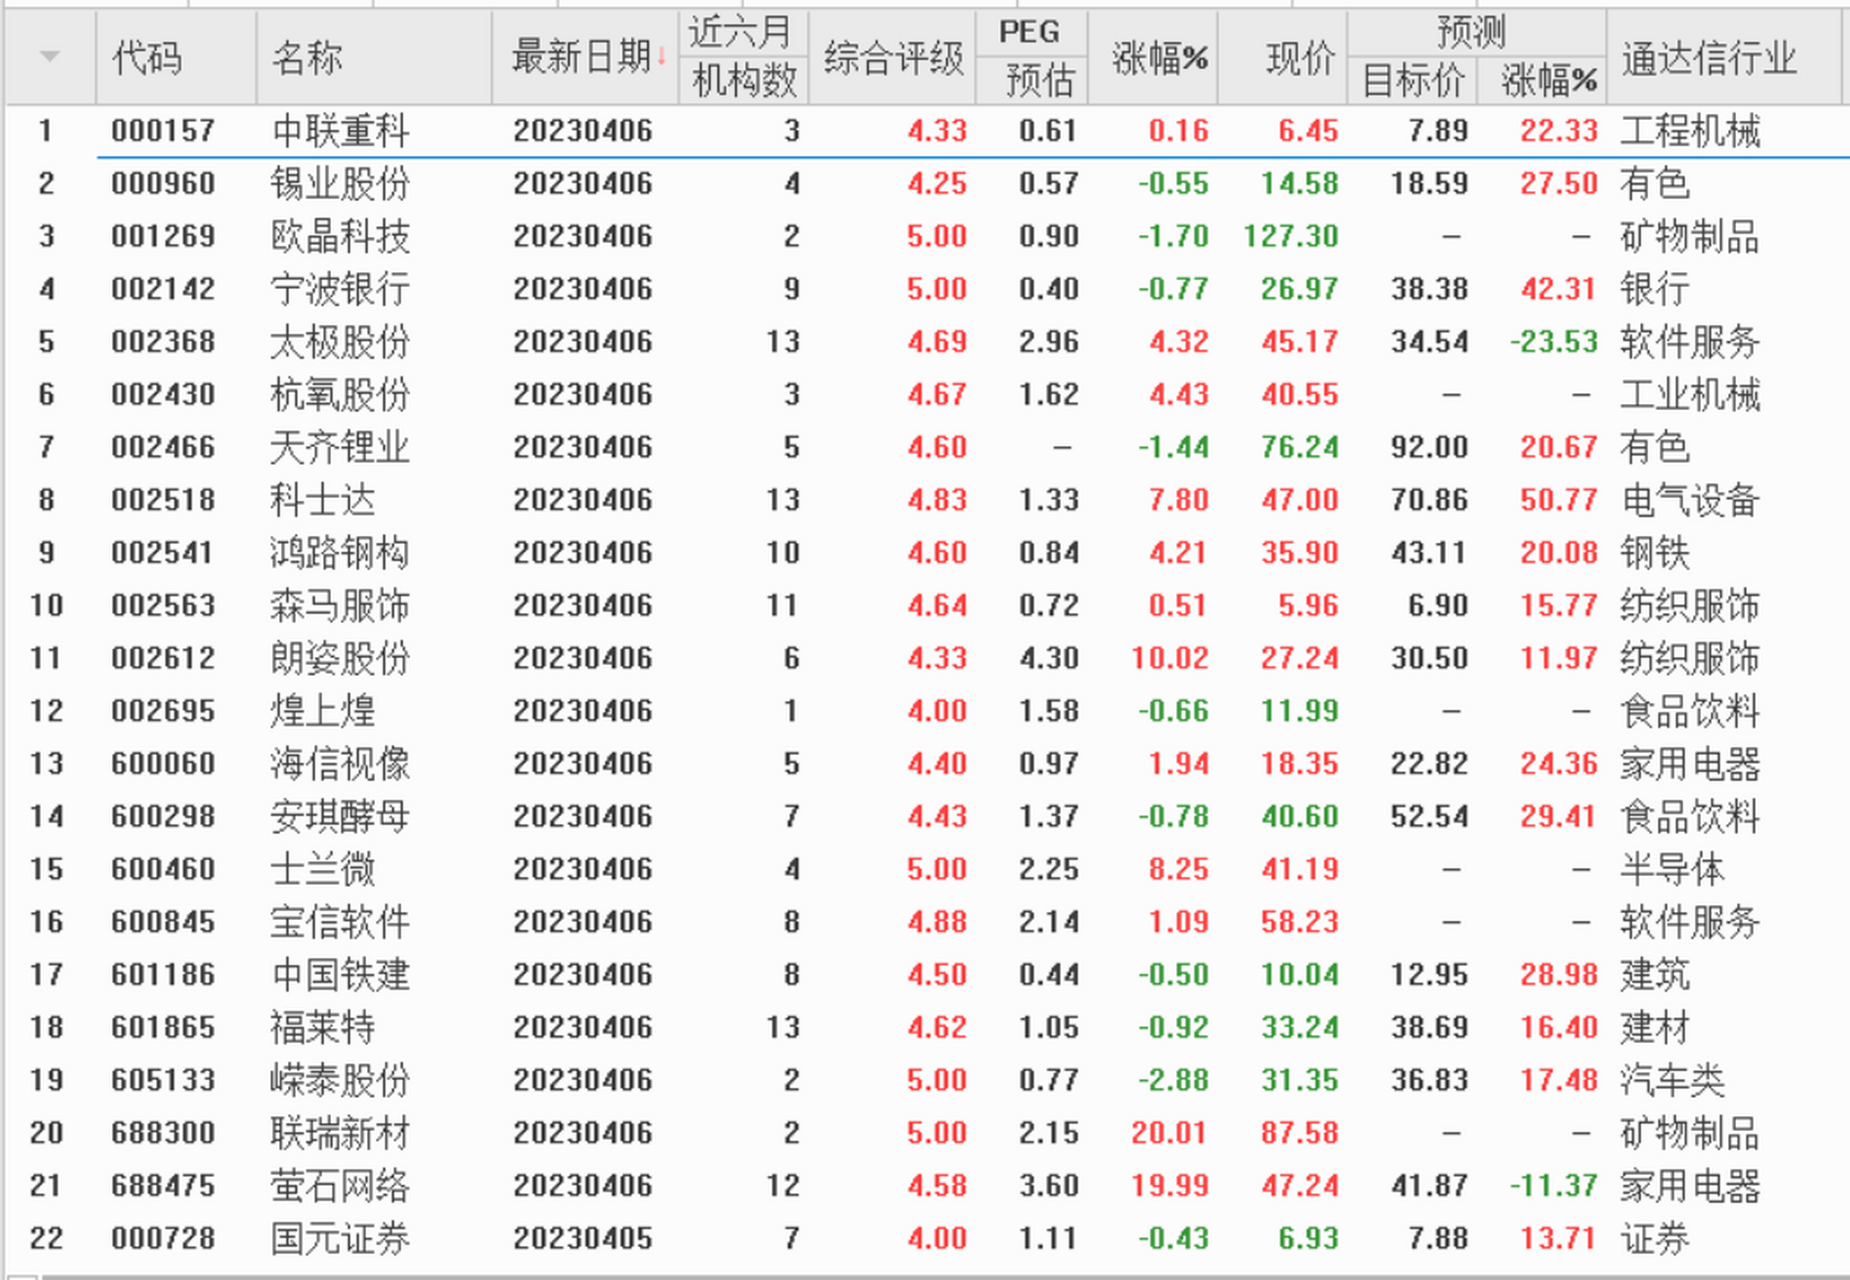Select the 国元证券 stock name
The width and height of the screenshot is (1850, 1280).
(340, 1239)
